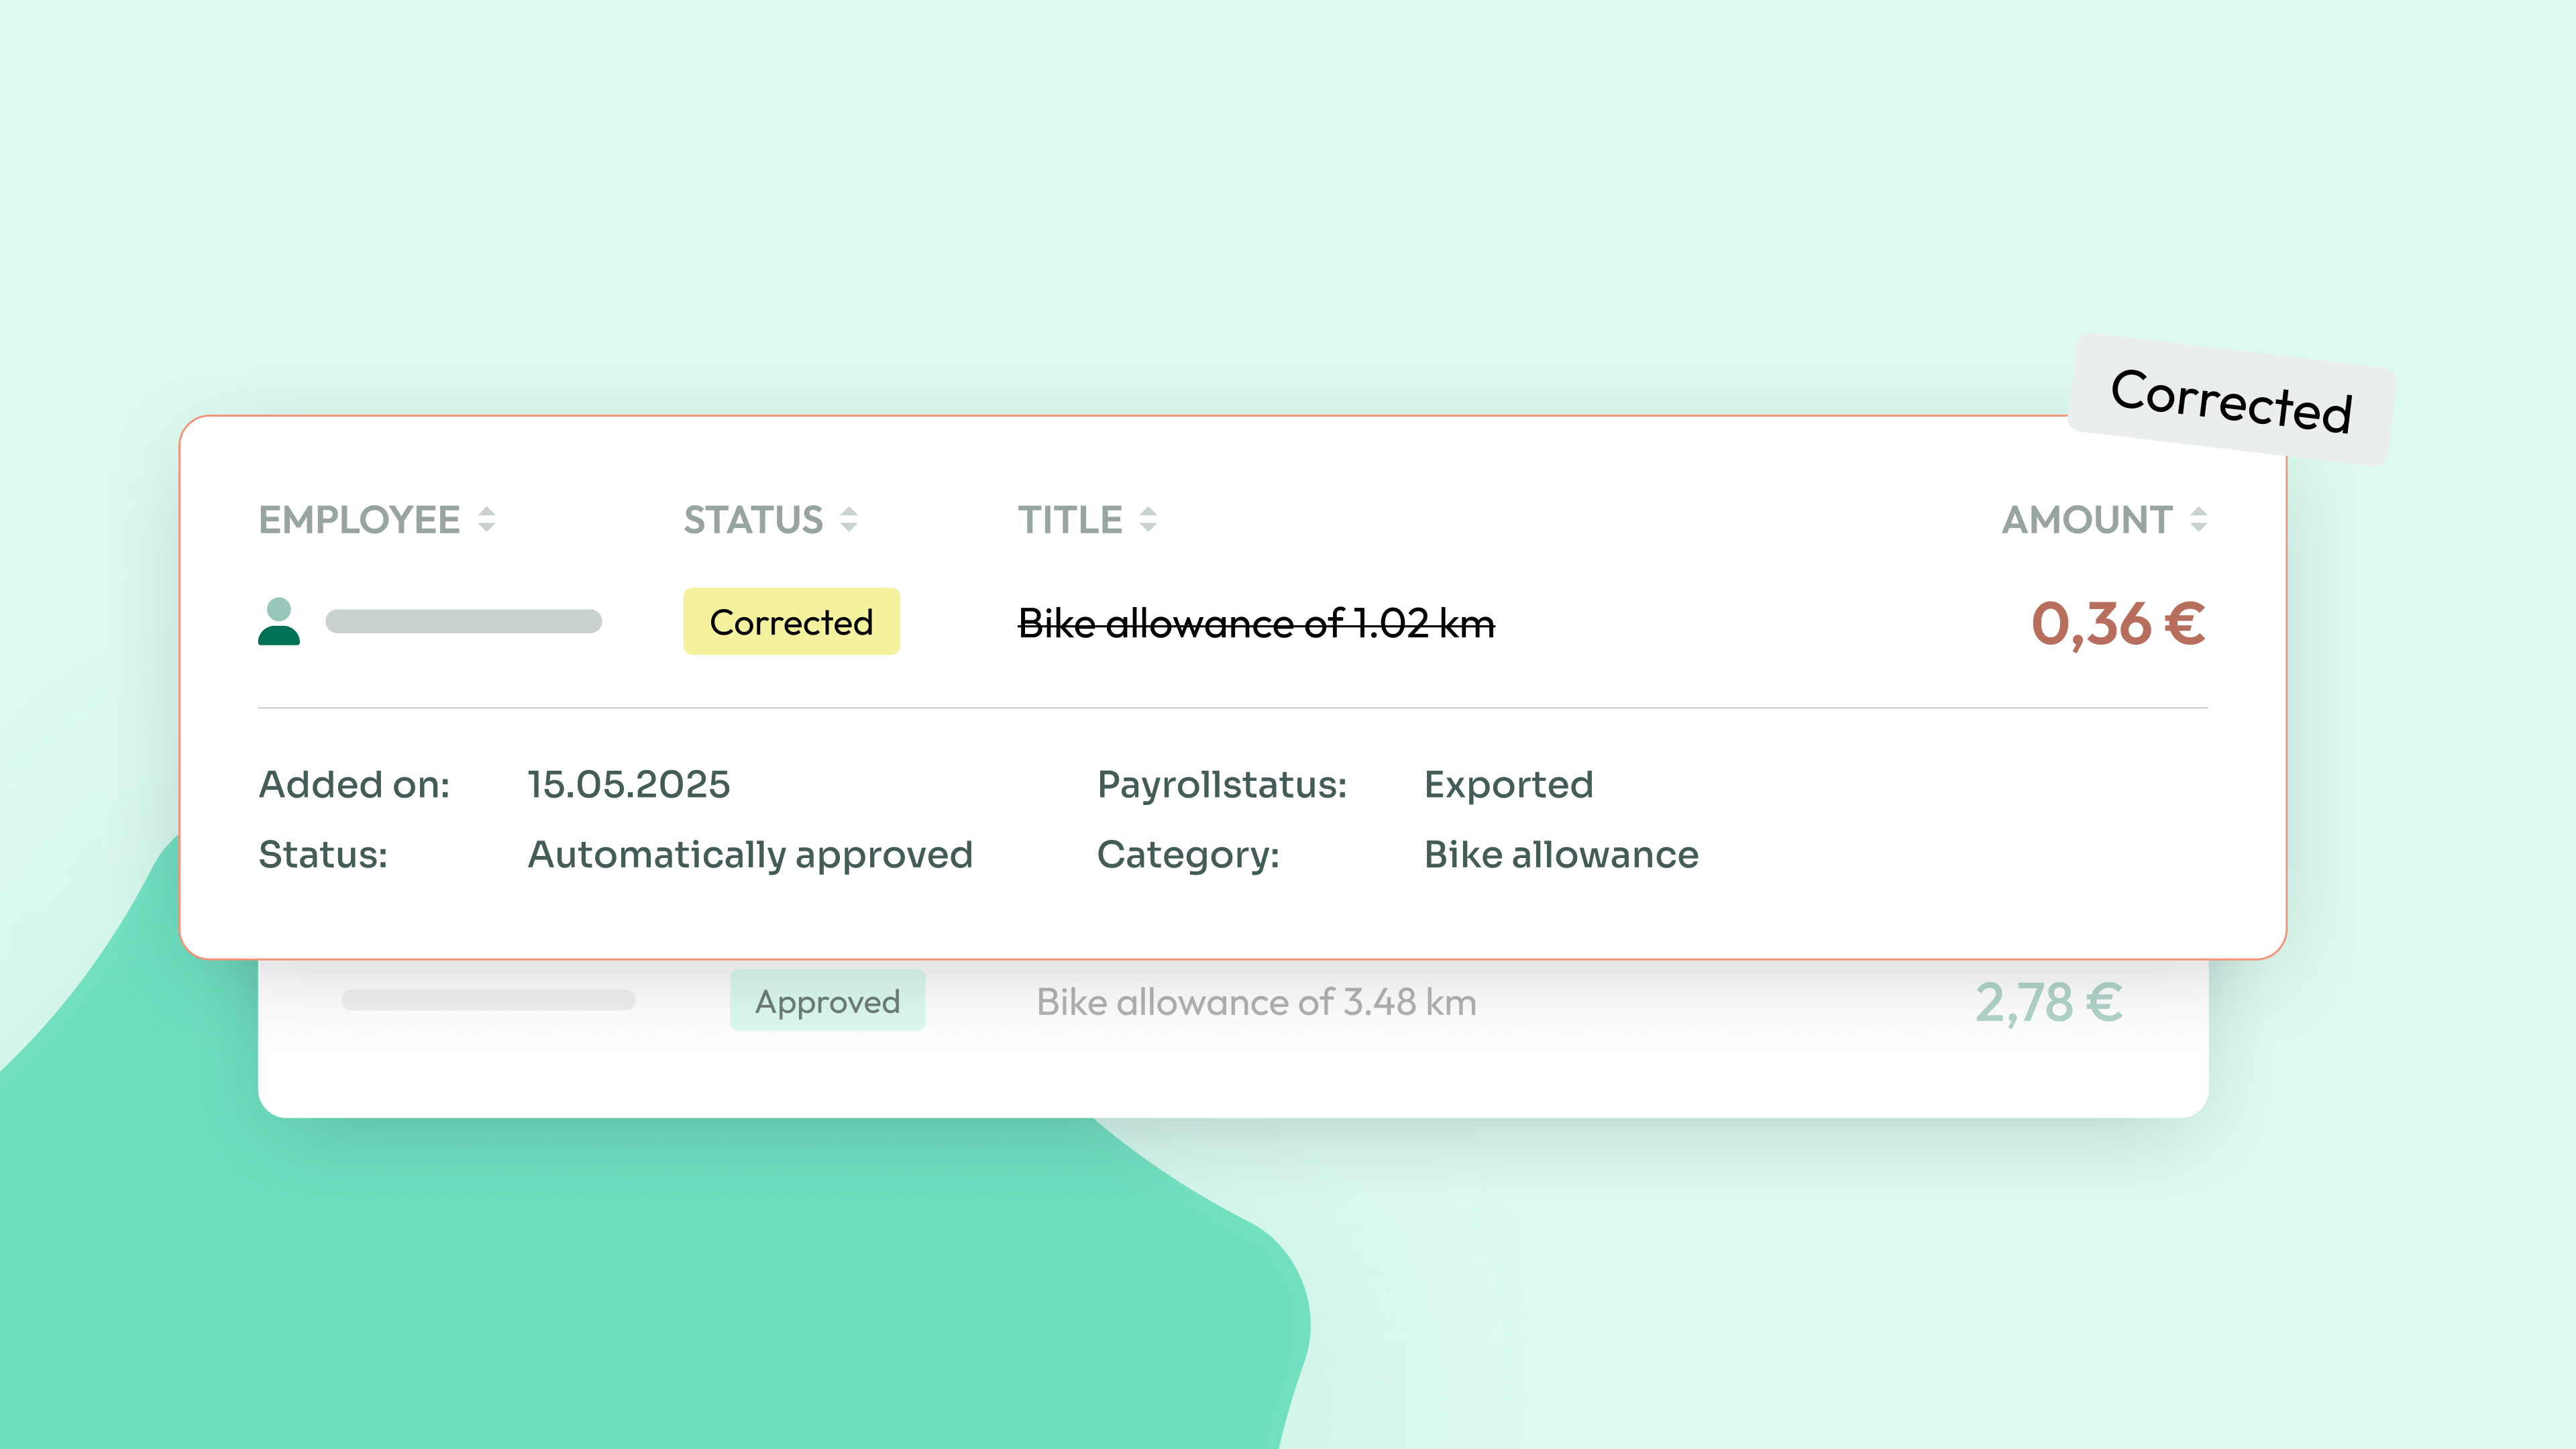Click the Automatically approved status value
The width and height of the screenshot is (2576, 1449).
[750, 855]
